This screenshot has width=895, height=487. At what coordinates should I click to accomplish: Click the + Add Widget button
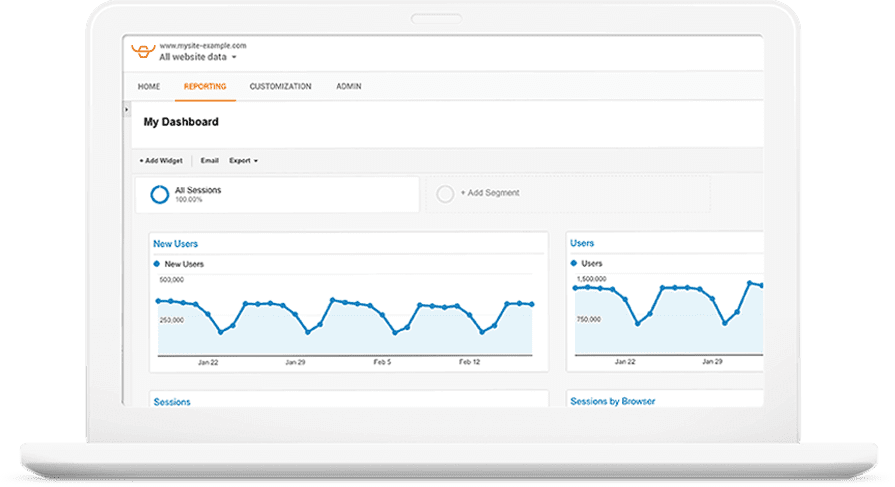(x=161, y=160)
